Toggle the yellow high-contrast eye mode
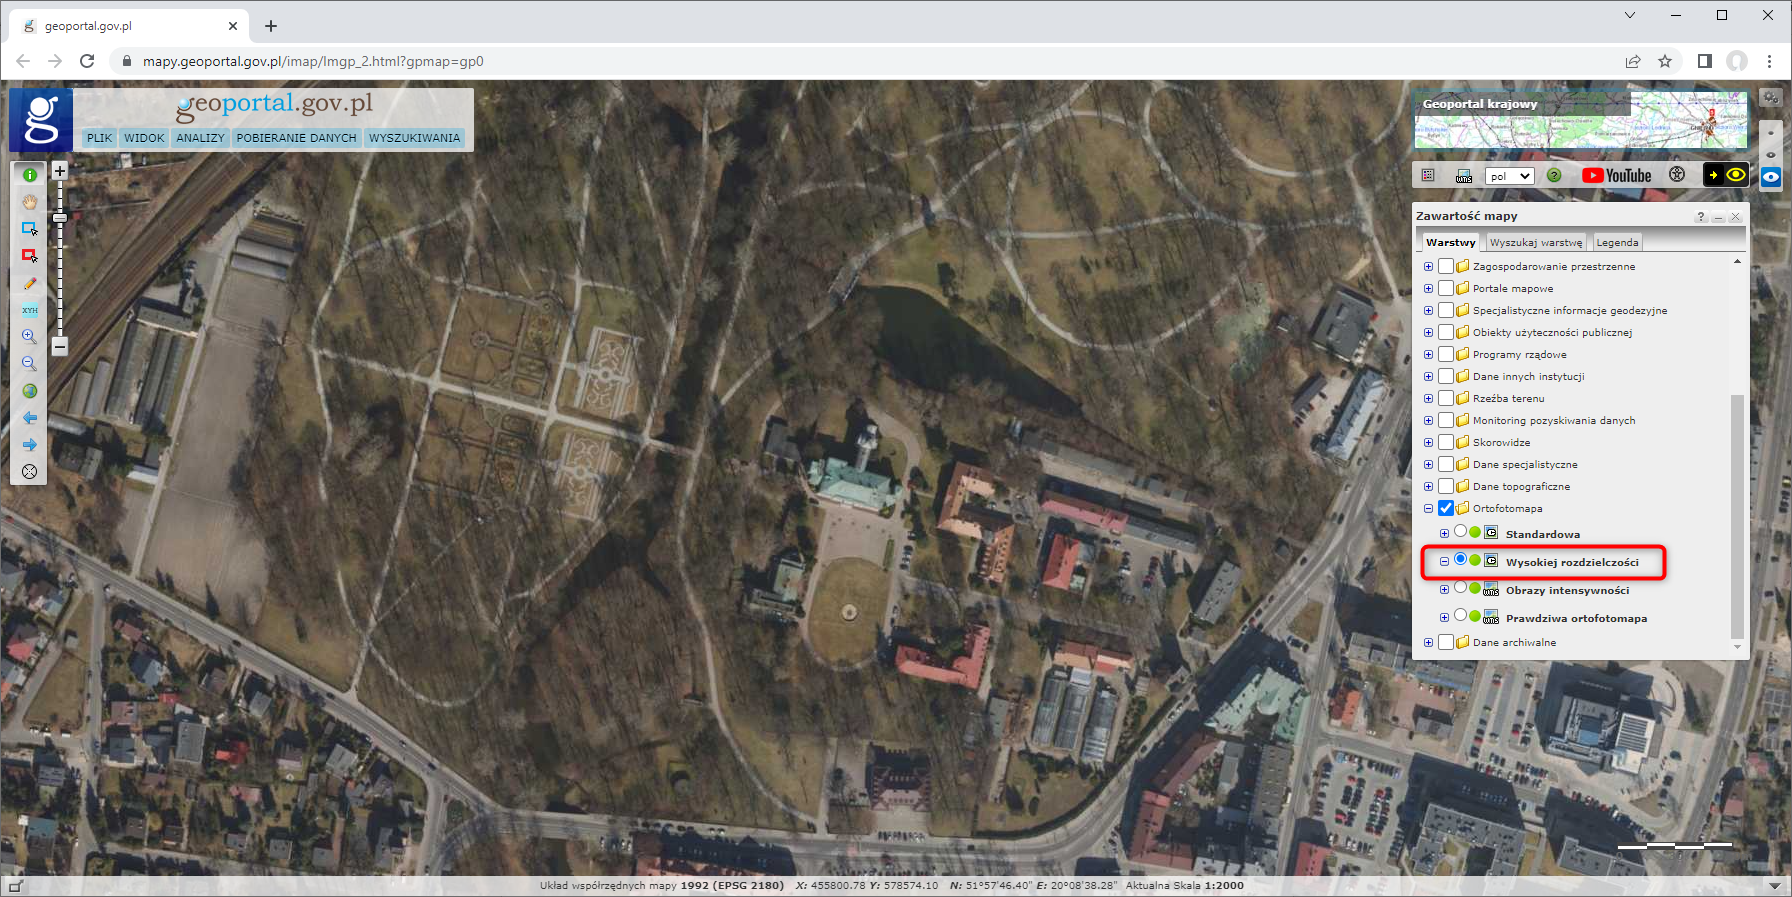 click(1726, 175)
